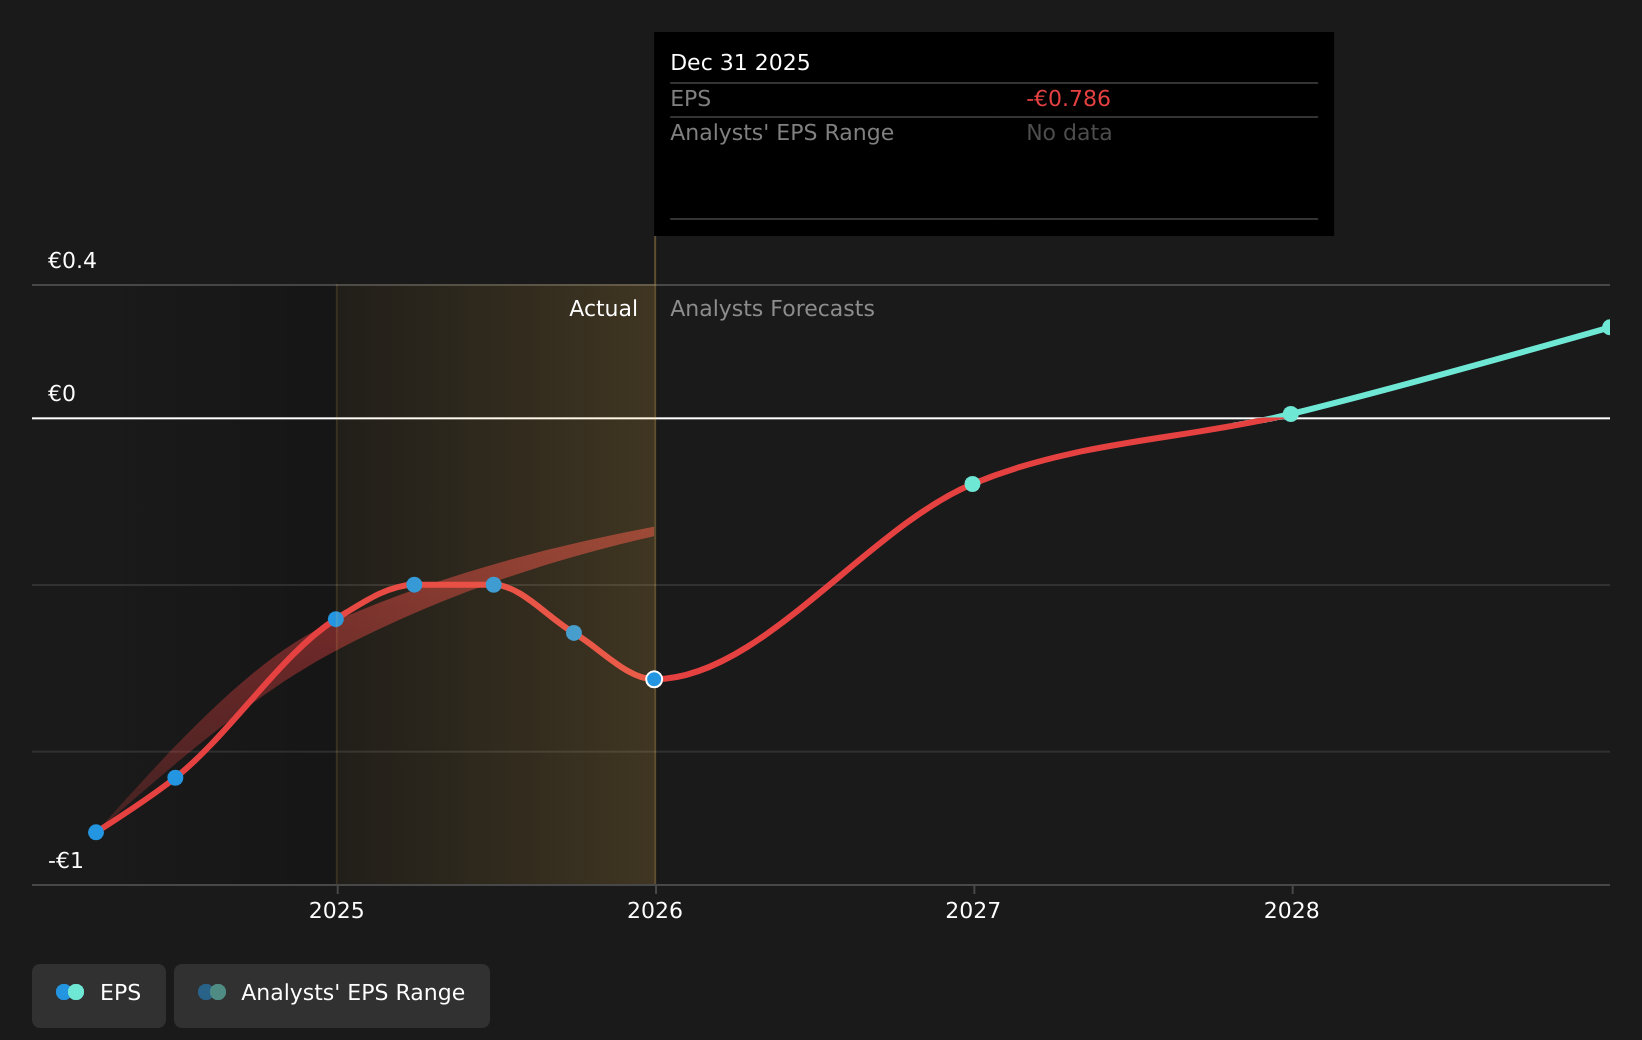Click 'No data' in the tooltip
The height and width of the screenshot is (1040, 1642).
click(x=1069, y=133)
